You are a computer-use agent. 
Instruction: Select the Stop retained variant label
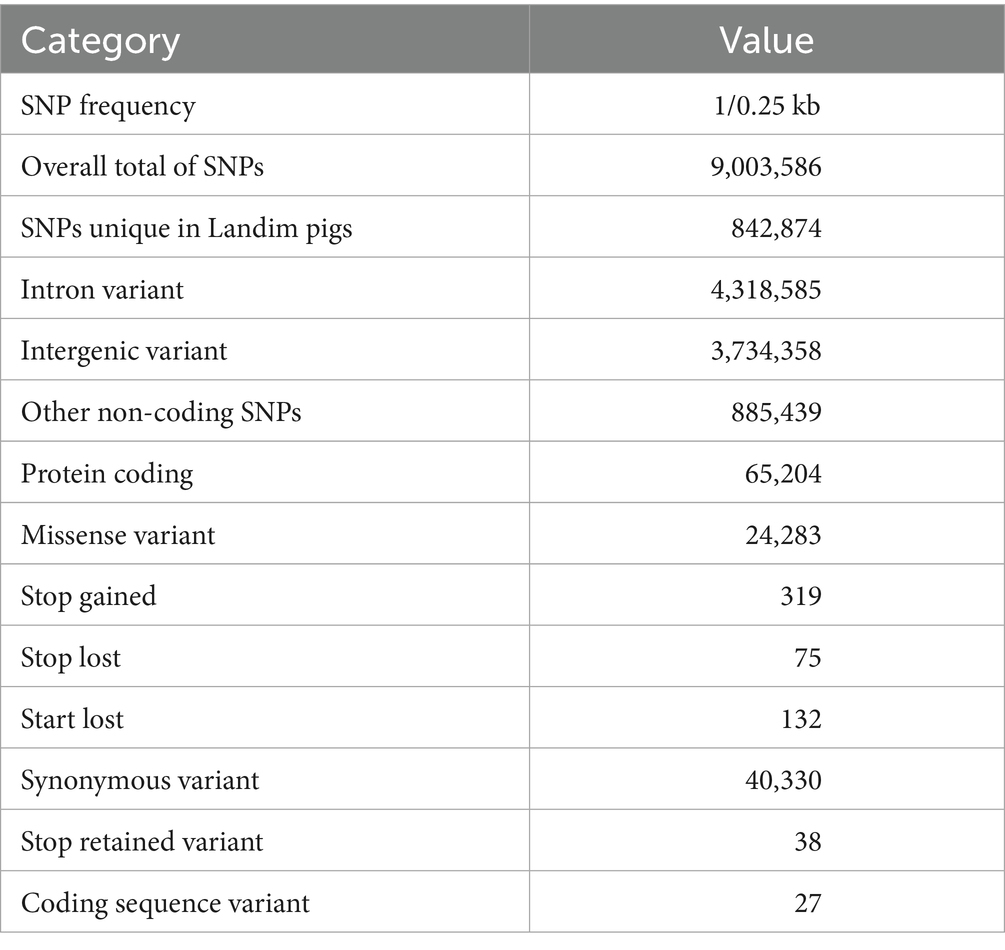142,841
